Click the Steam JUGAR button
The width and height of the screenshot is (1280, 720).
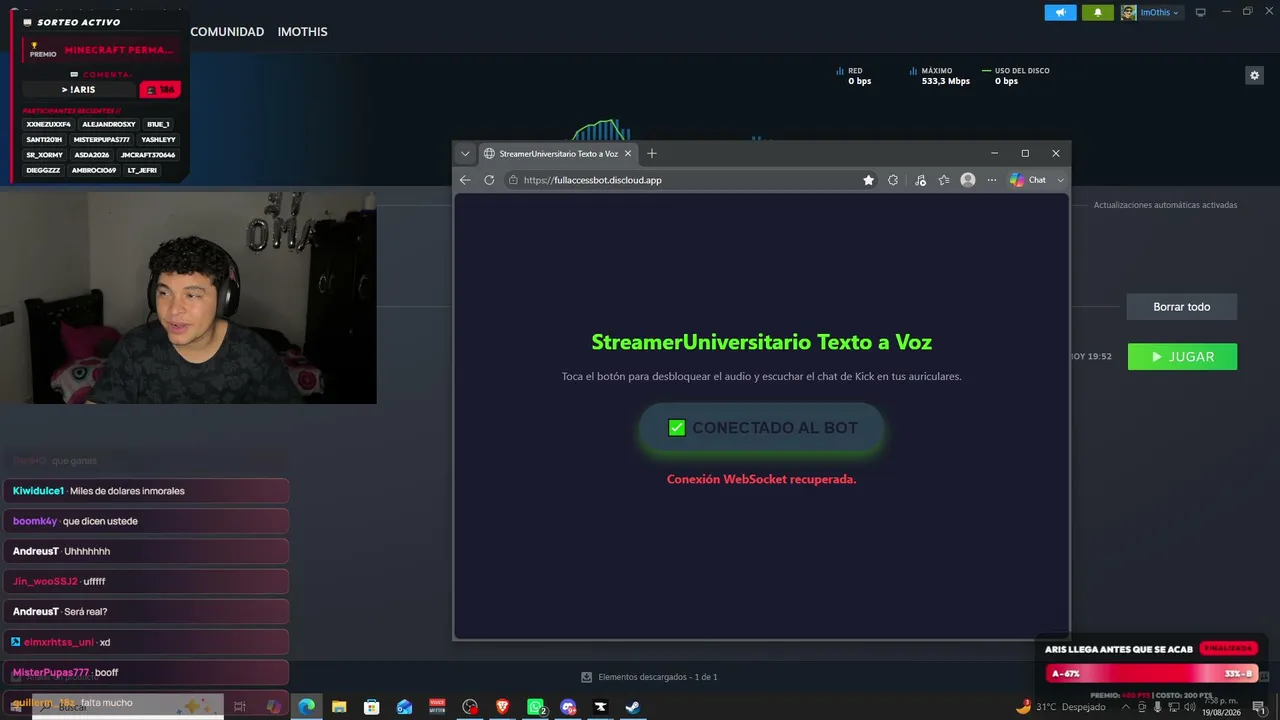1182,357
